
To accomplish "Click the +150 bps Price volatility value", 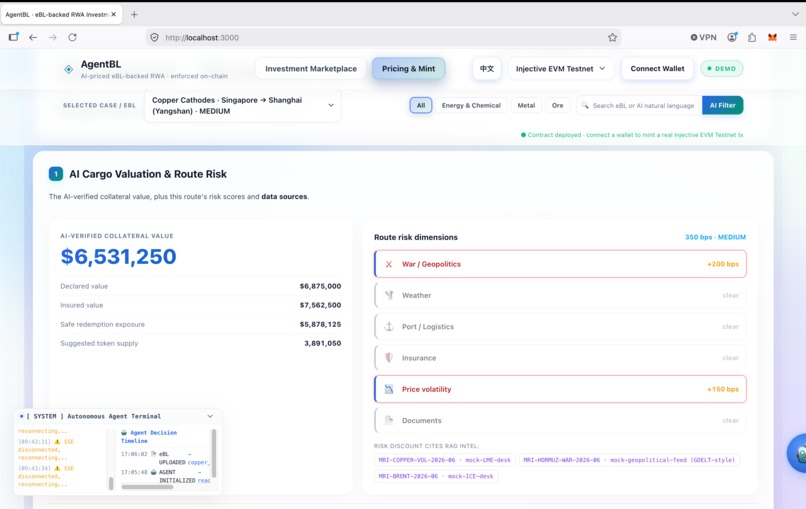I will [x=723, y=389].
